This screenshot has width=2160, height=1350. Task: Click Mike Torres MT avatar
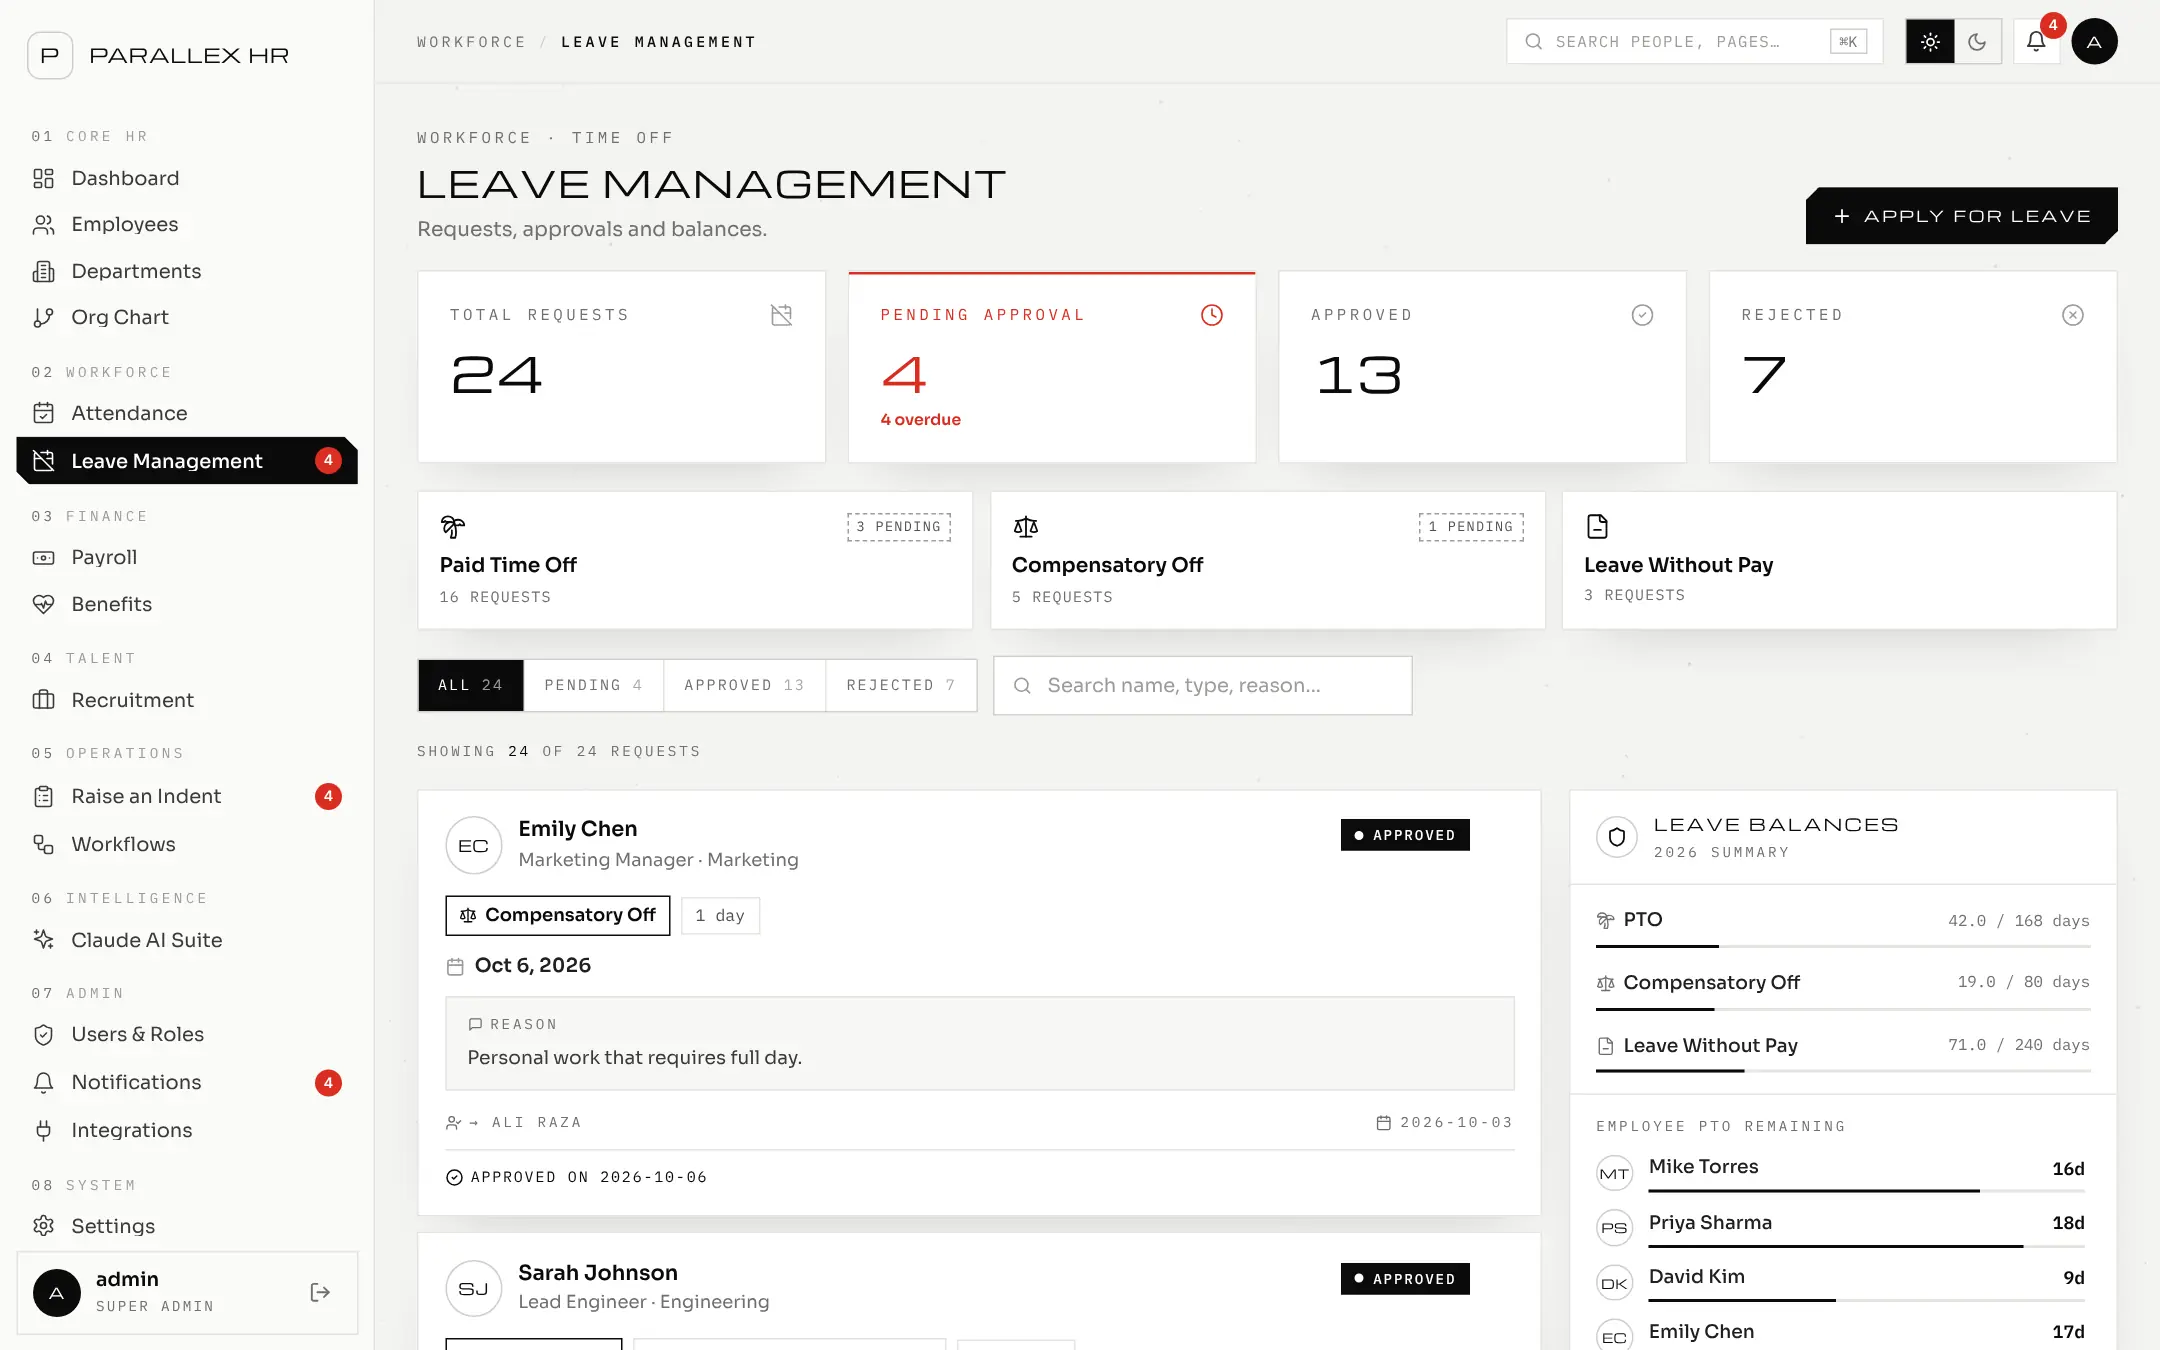(x=1614, y=1173)
